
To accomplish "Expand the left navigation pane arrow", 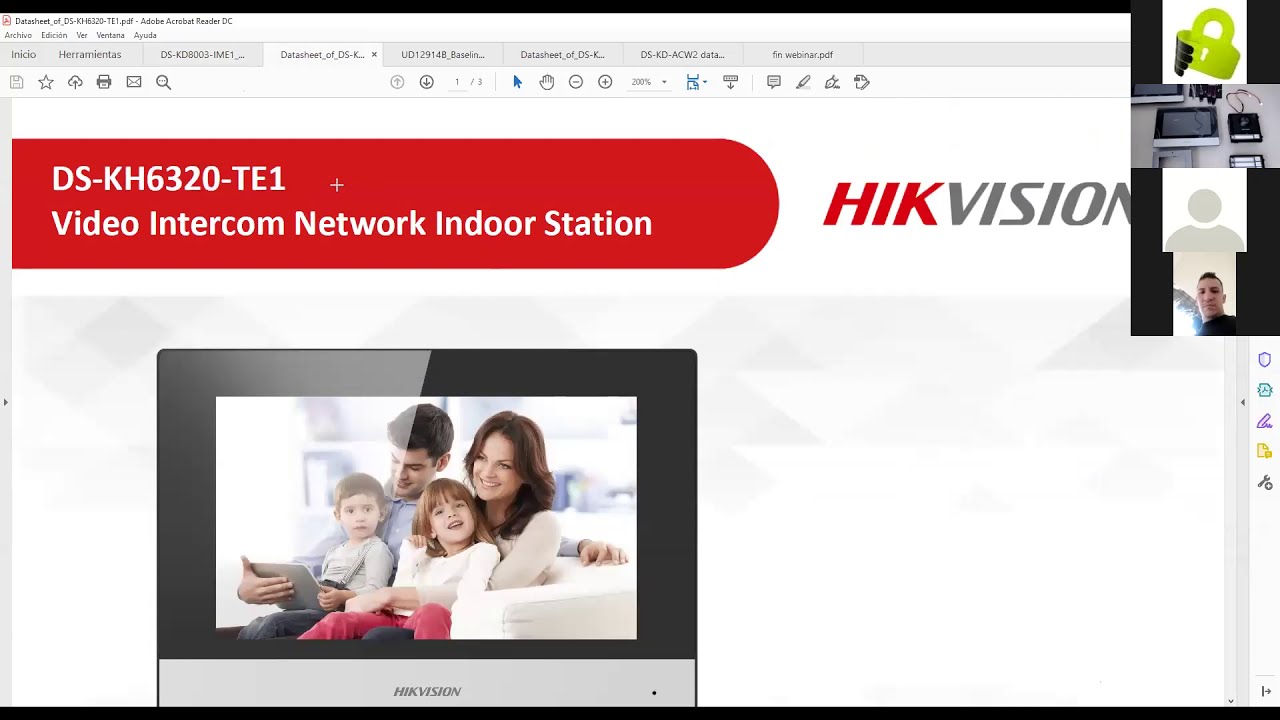I will click(5, 402).
